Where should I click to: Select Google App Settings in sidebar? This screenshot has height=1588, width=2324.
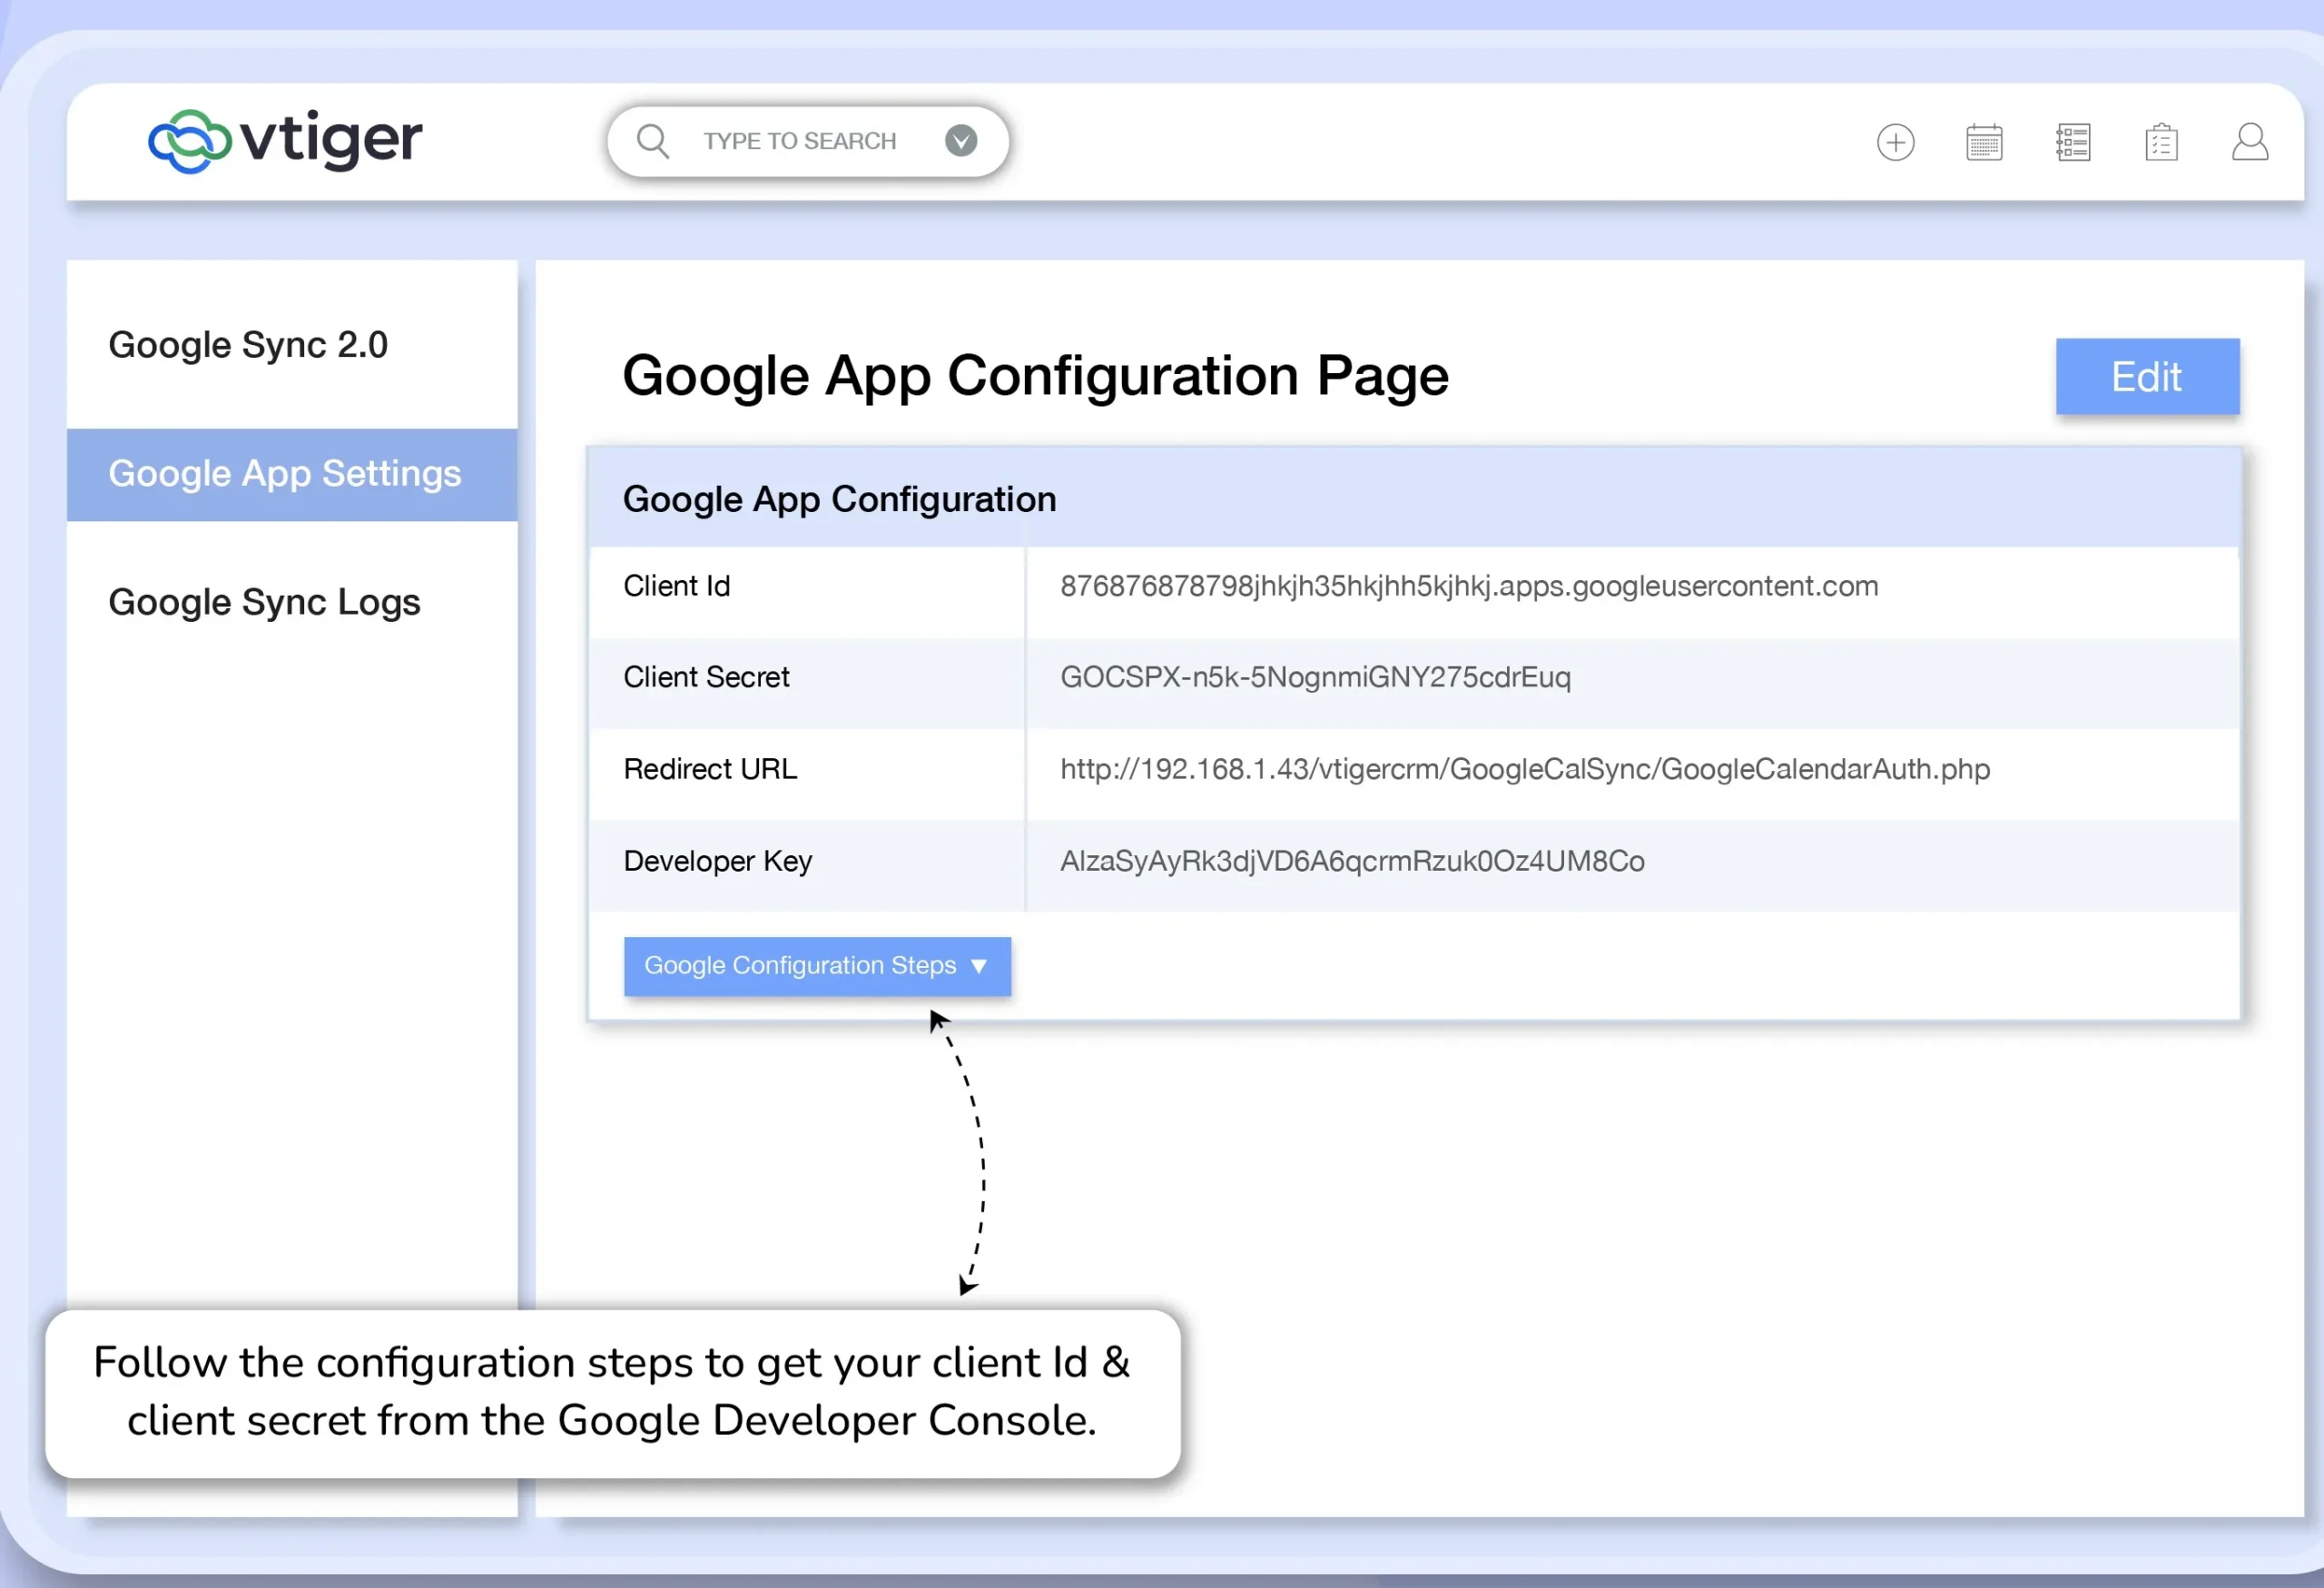point(285,474)
